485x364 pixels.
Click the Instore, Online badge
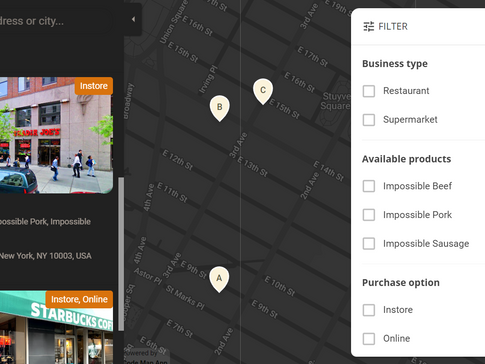(x=79, y=299)
